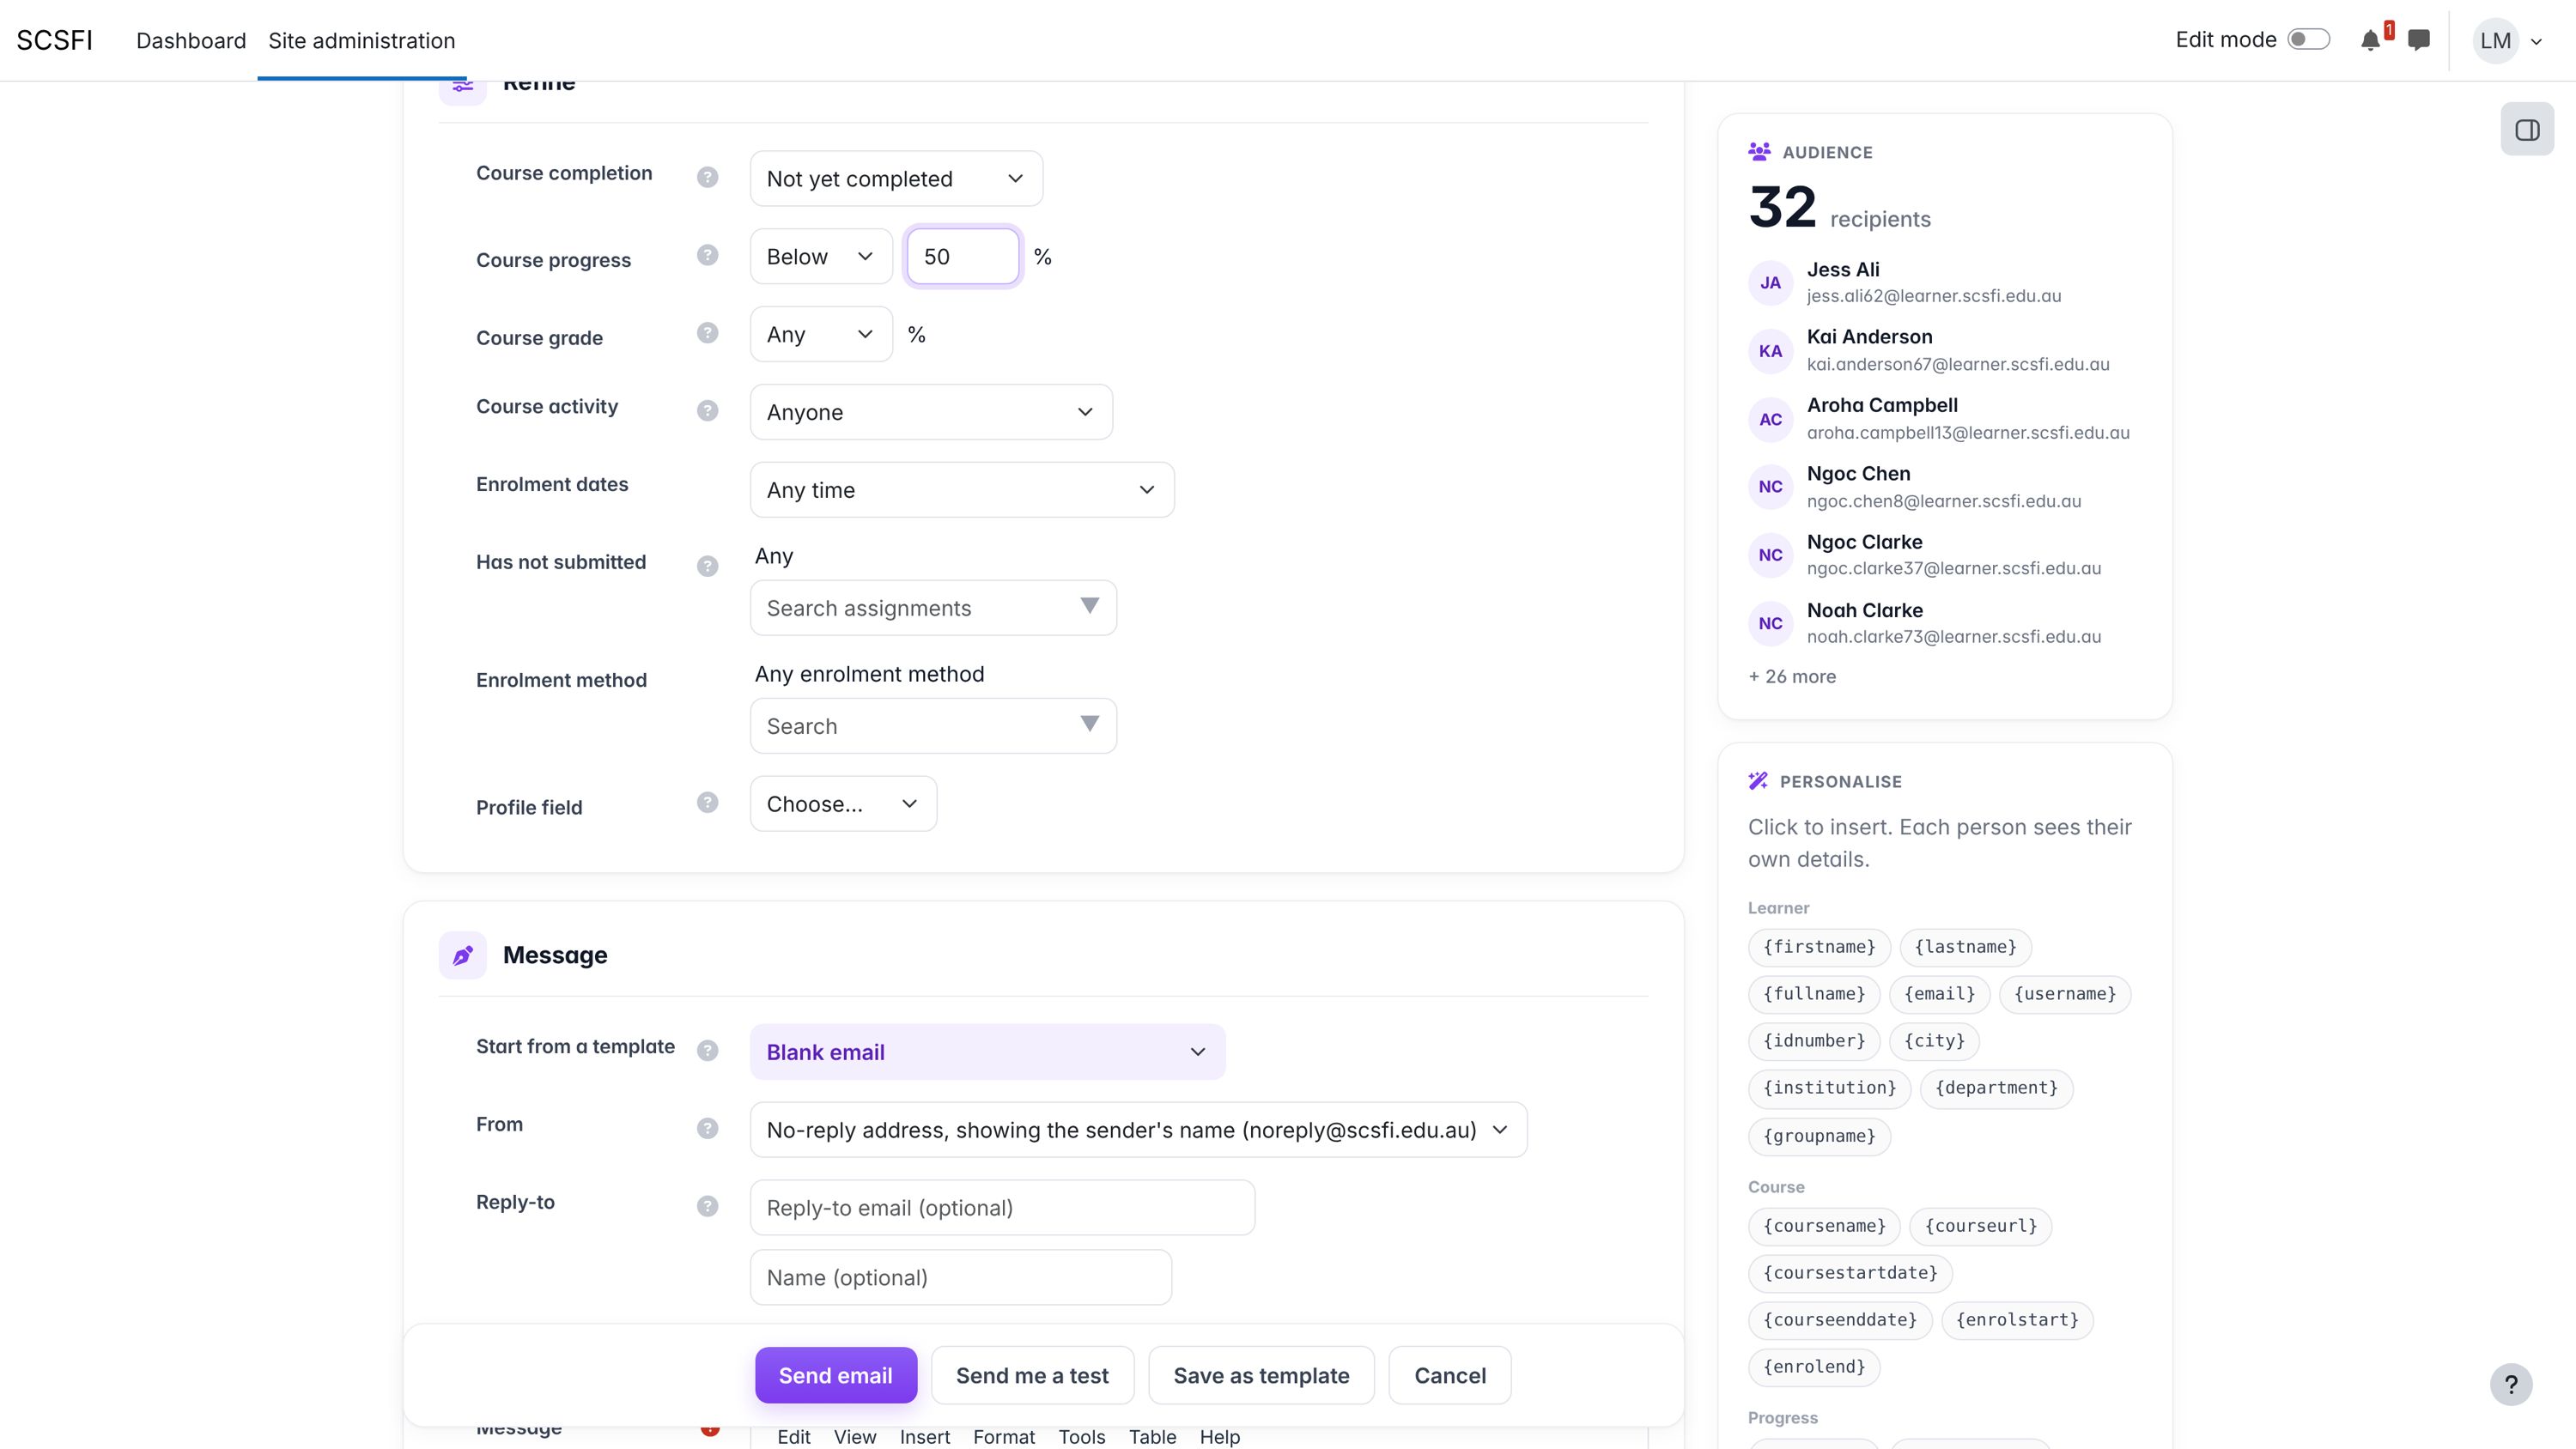Open the Blank email template dropdown
2576x1449 pixels.
tap(987, 1053)
